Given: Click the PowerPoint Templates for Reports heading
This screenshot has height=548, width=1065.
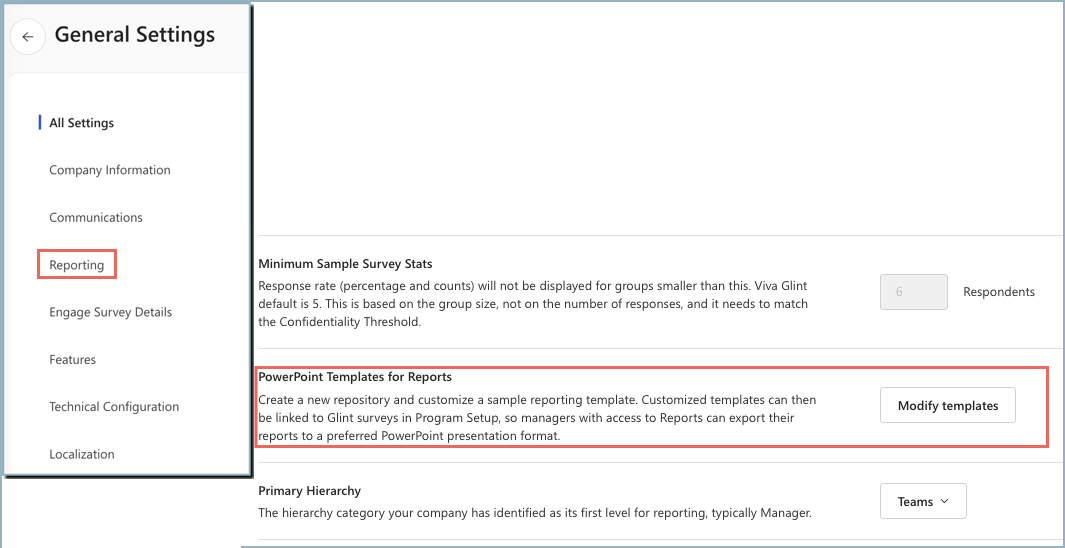Looking at the screenshot, I should coord(355,376).
